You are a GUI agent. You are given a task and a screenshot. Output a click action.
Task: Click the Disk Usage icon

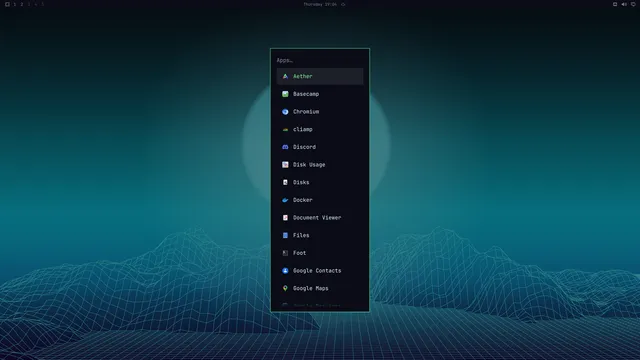click(x=285, y=164)
